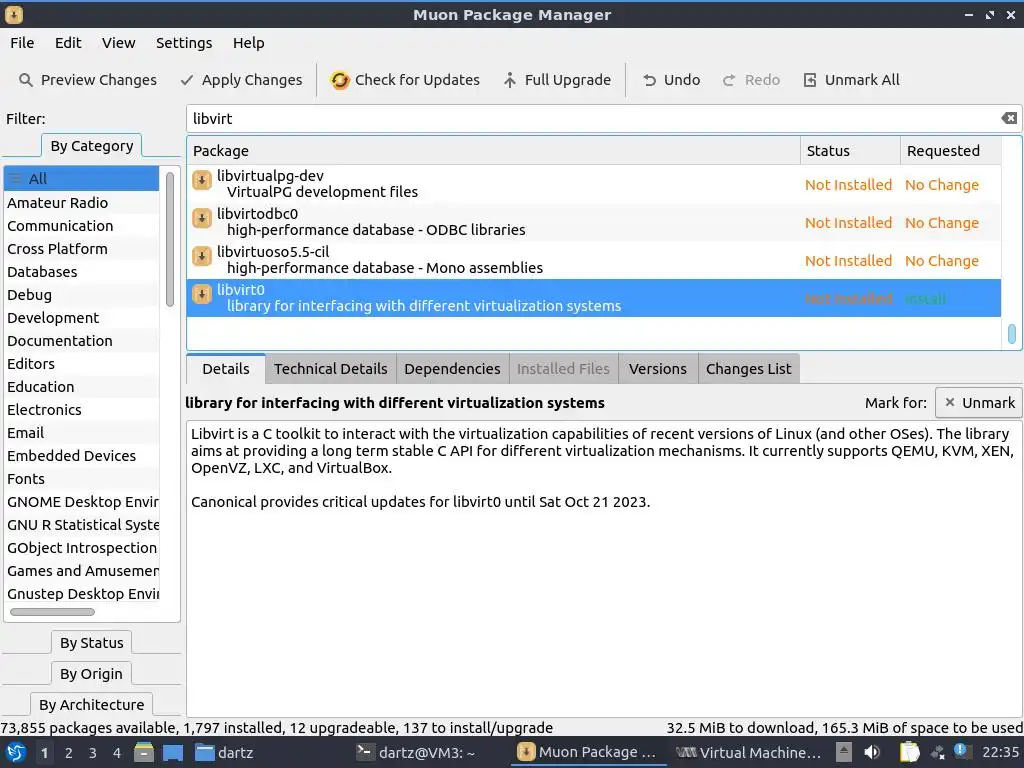The width and height of the screenshot is (1024, 768).
Task: Switch to the Changes List tab
Action: [748, 369]
